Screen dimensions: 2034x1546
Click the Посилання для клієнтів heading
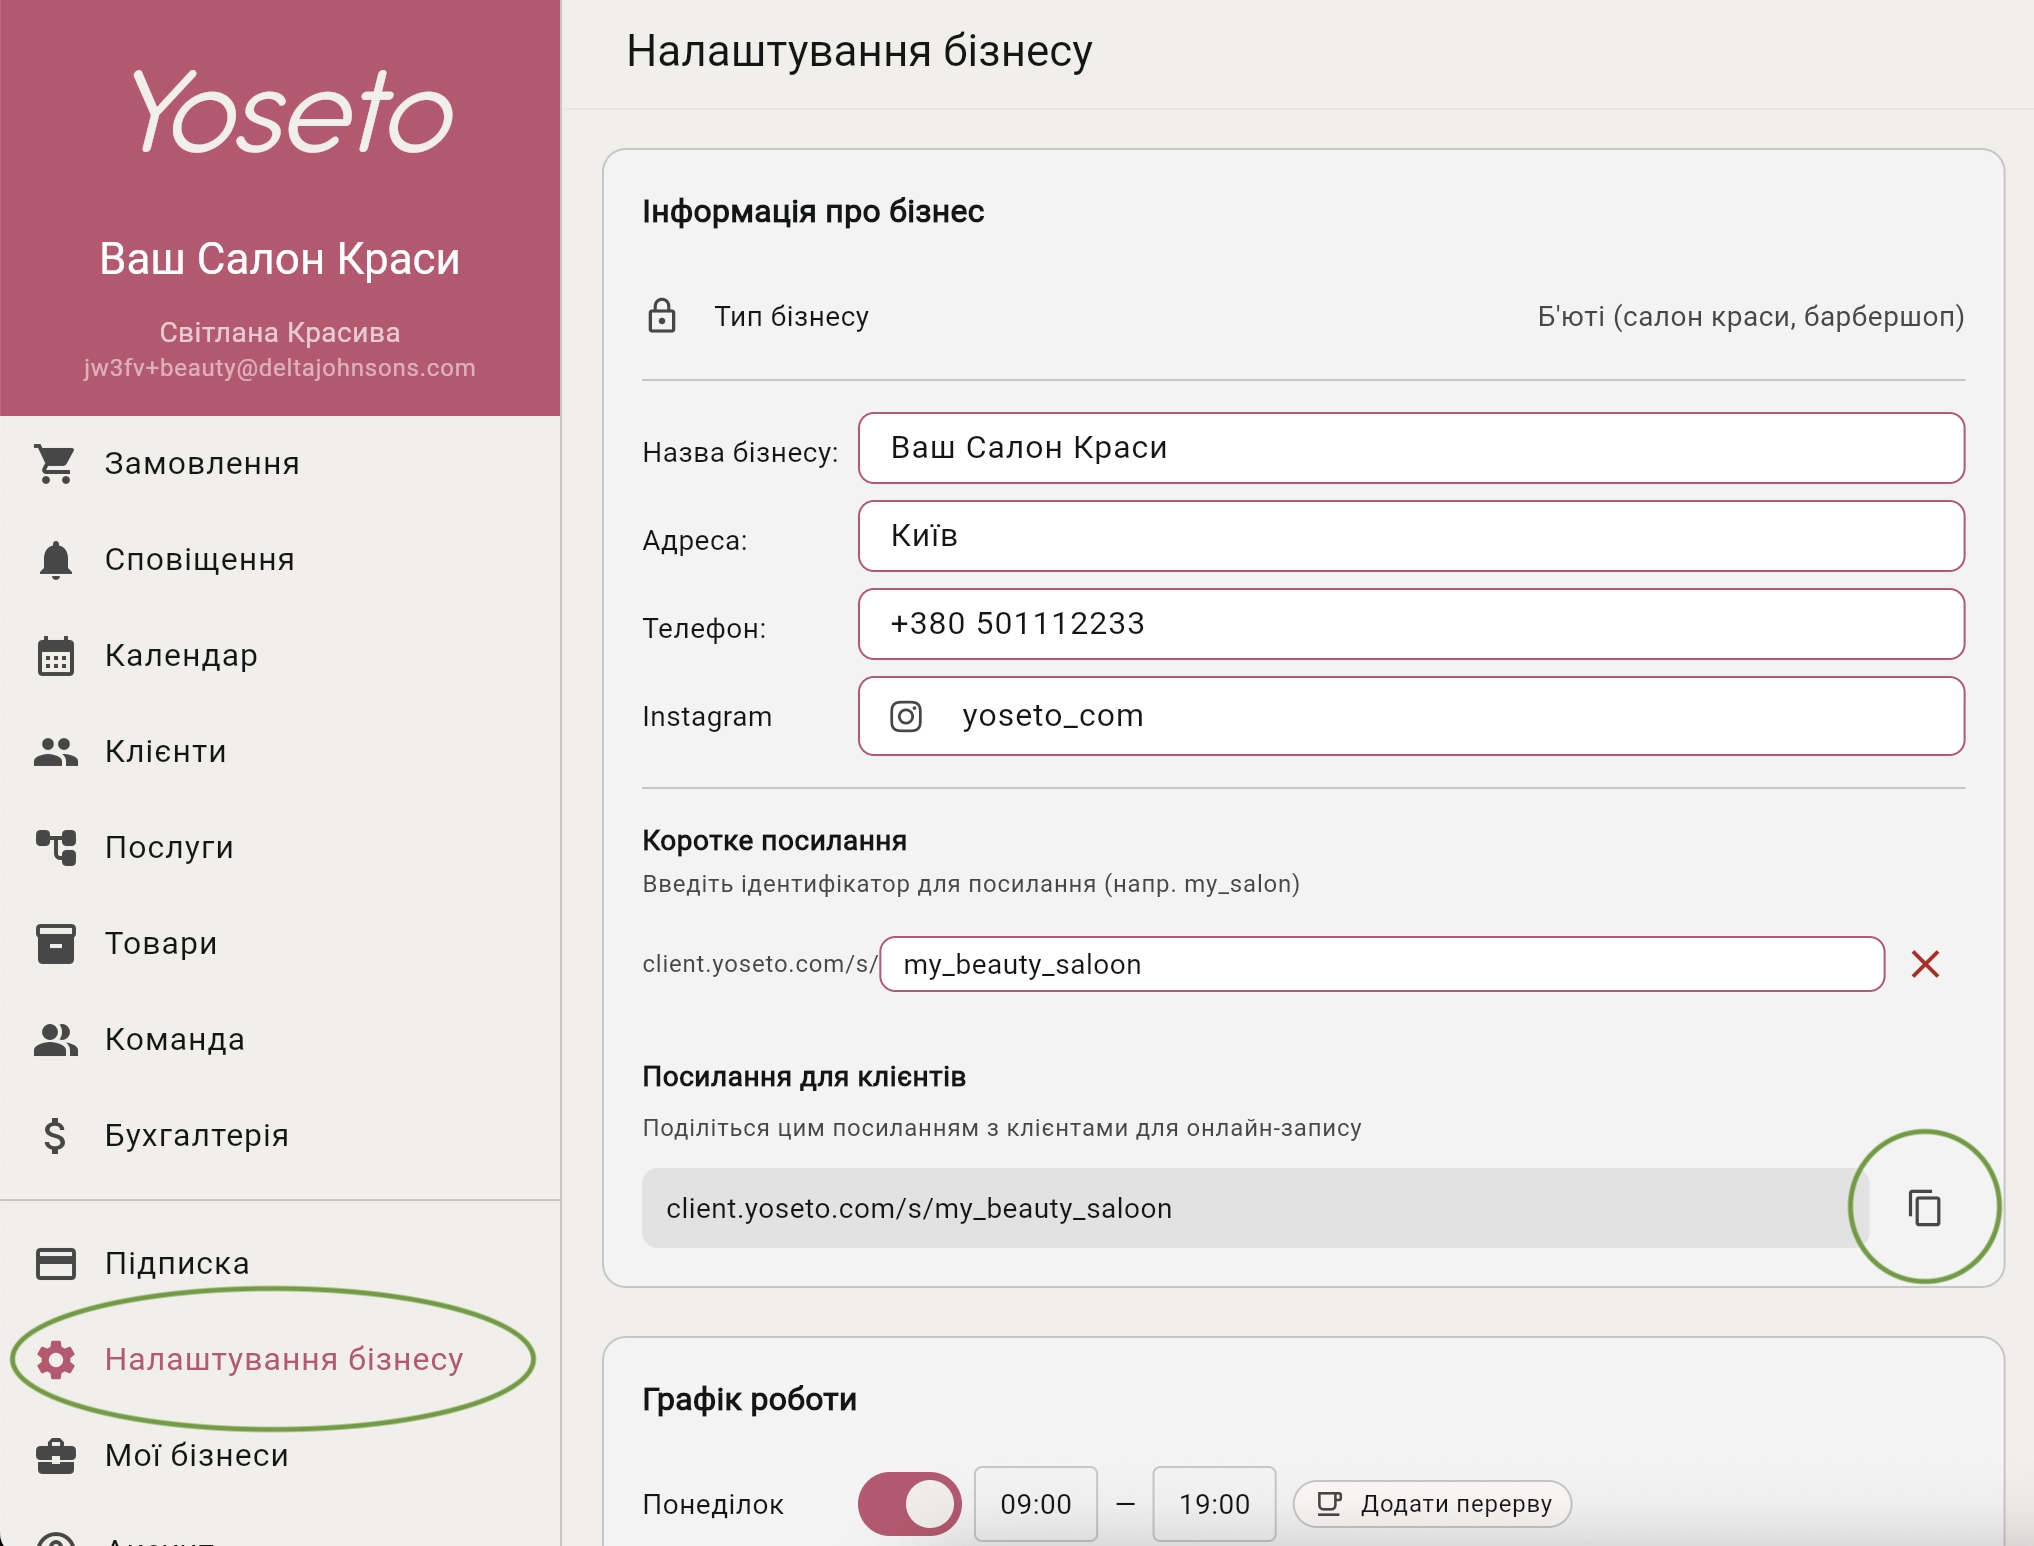[x=804, y=1077]
